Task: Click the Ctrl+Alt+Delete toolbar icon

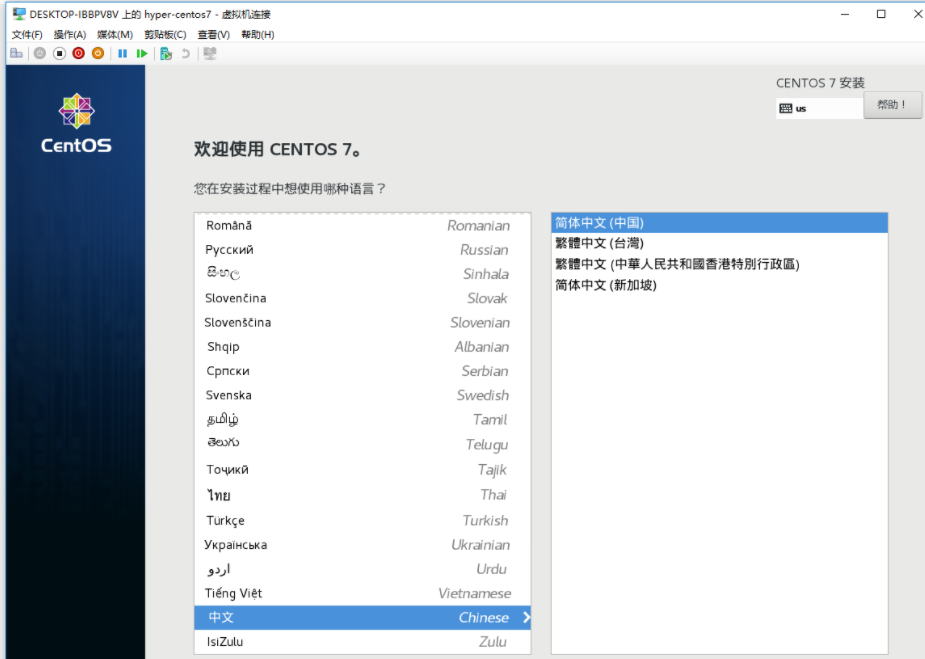Action: [x=17, y=54]
